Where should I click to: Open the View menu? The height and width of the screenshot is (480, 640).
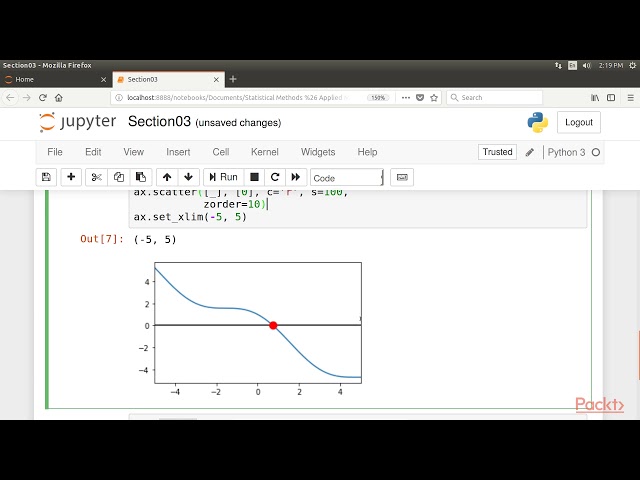[x=133, y=152]
